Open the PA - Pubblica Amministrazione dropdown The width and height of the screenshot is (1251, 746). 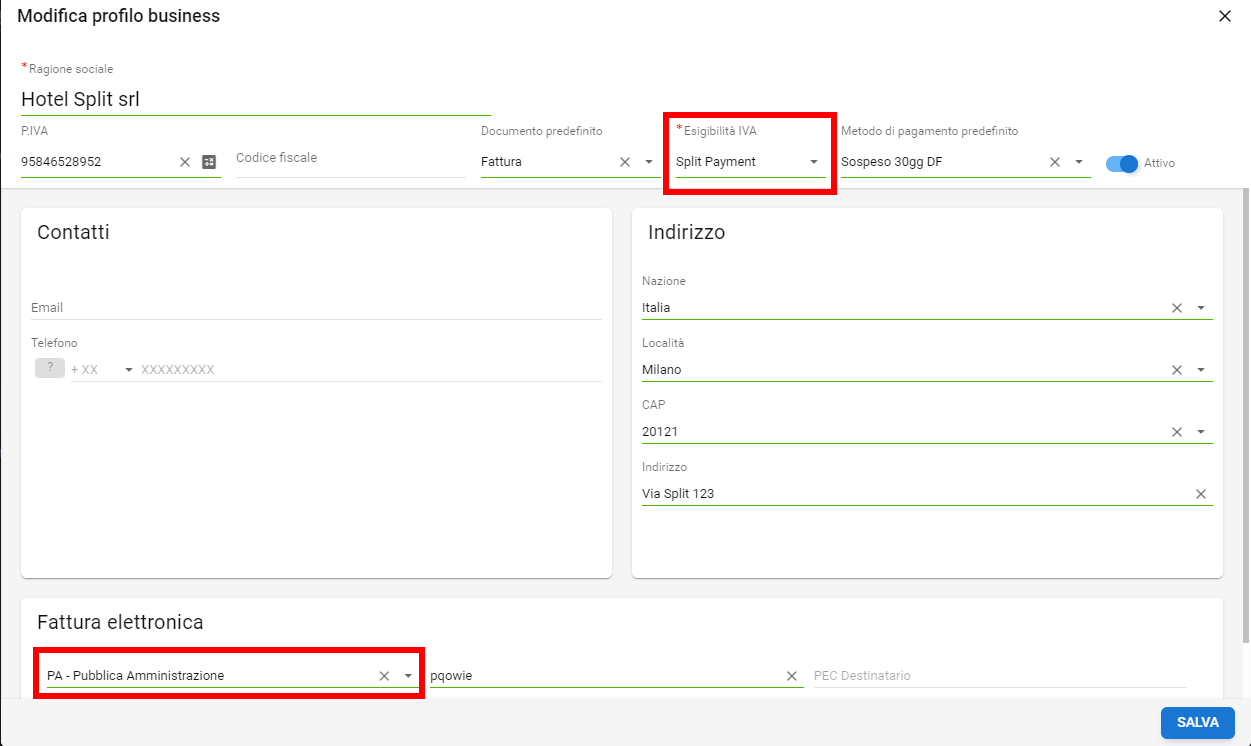pyautogui.click(x=408, y=676)
